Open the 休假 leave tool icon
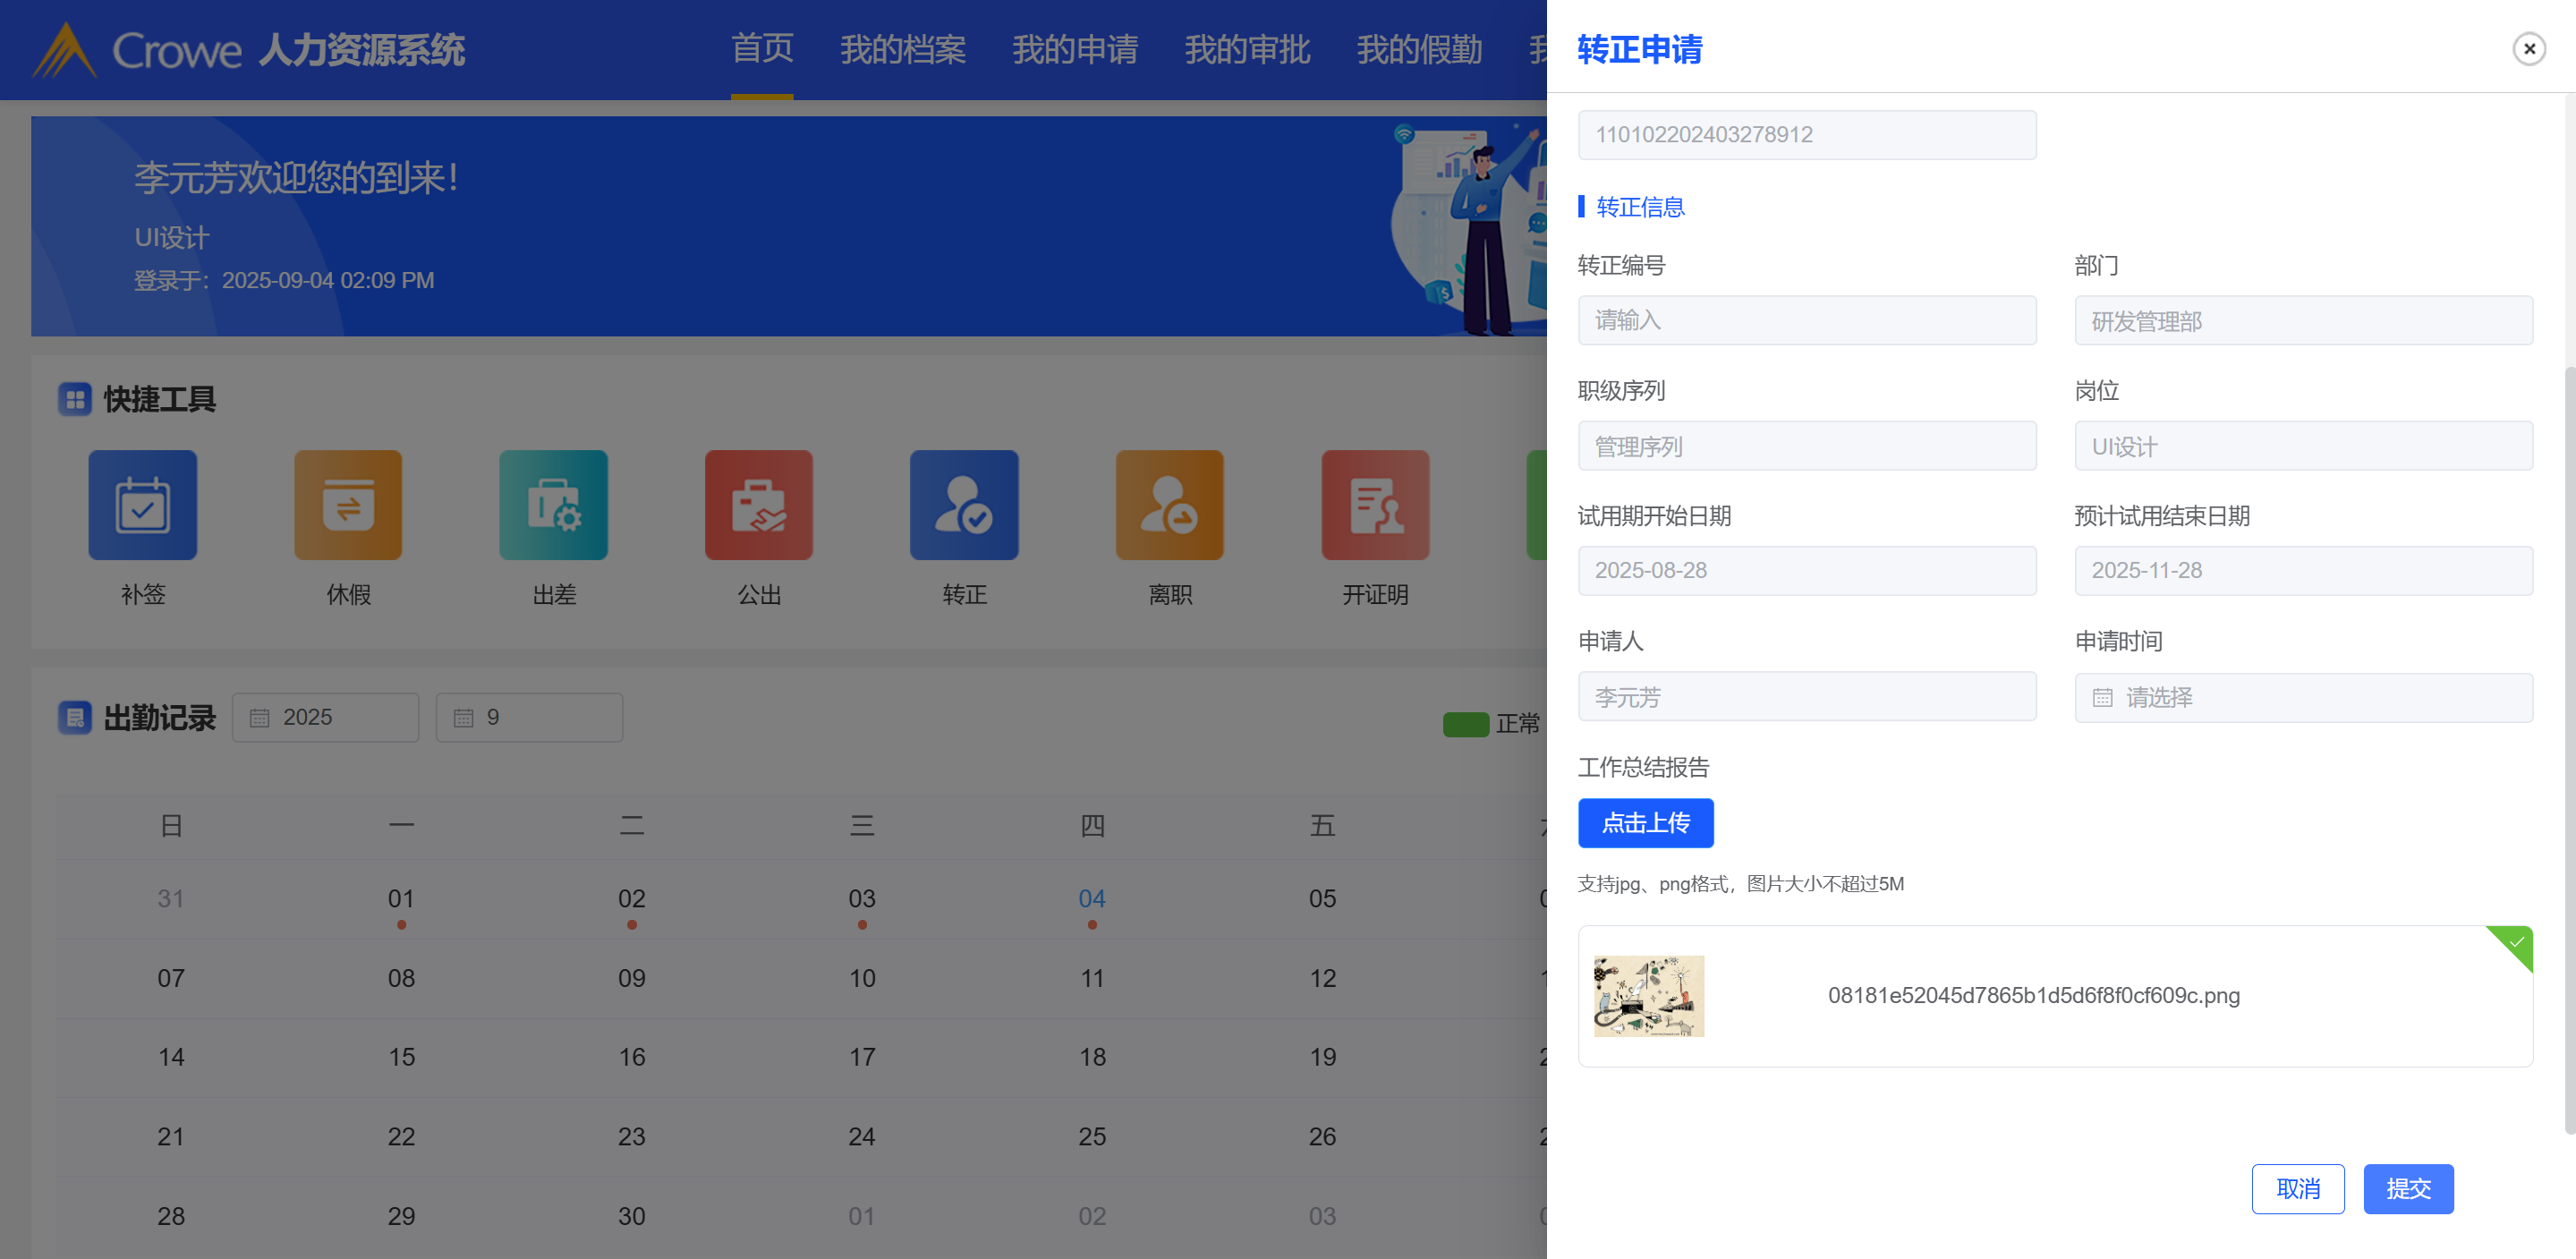The image size is (2576, 1259). click(x=347, y=504)
